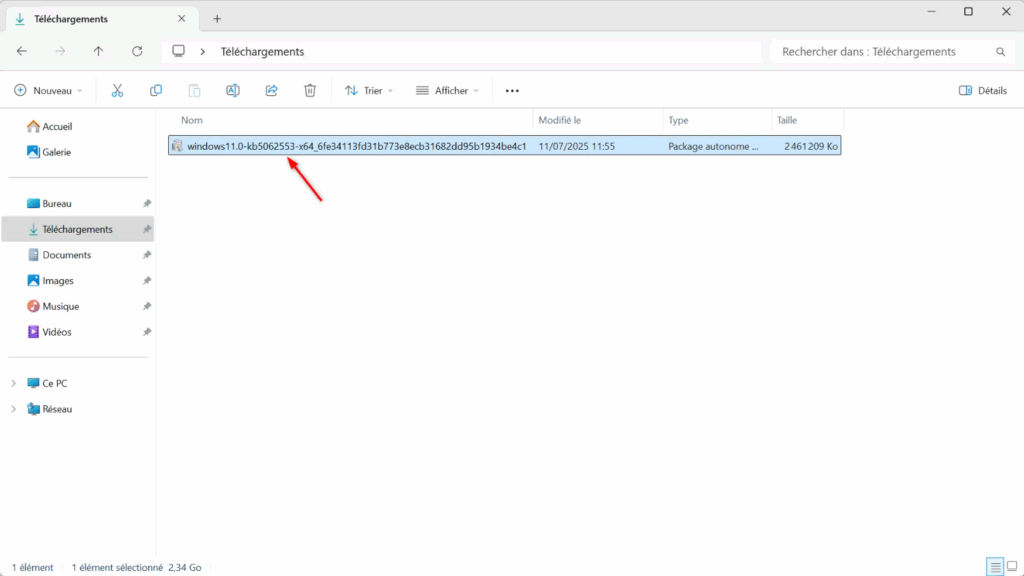This screenshot has width=1024, height=576.
Task: Expand the Réseau tree node
Action: coord(13,409)
